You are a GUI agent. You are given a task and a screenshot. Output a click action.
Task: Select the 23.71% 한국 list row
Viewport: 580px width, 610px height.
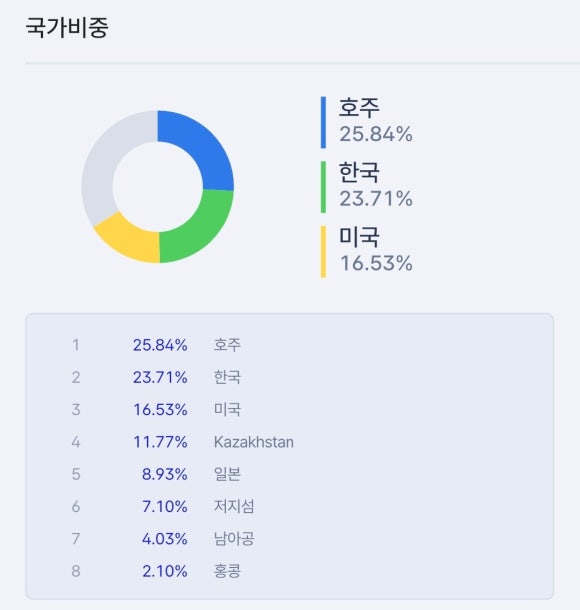pyautogui.click(x=289, y=377)
